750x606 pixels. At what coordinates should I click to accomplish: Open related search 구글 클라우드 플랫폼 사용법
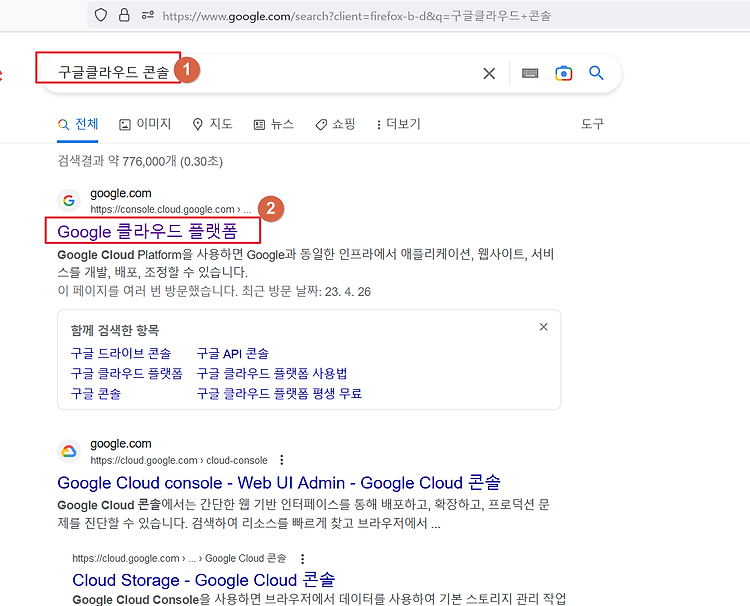coord(272,374)
